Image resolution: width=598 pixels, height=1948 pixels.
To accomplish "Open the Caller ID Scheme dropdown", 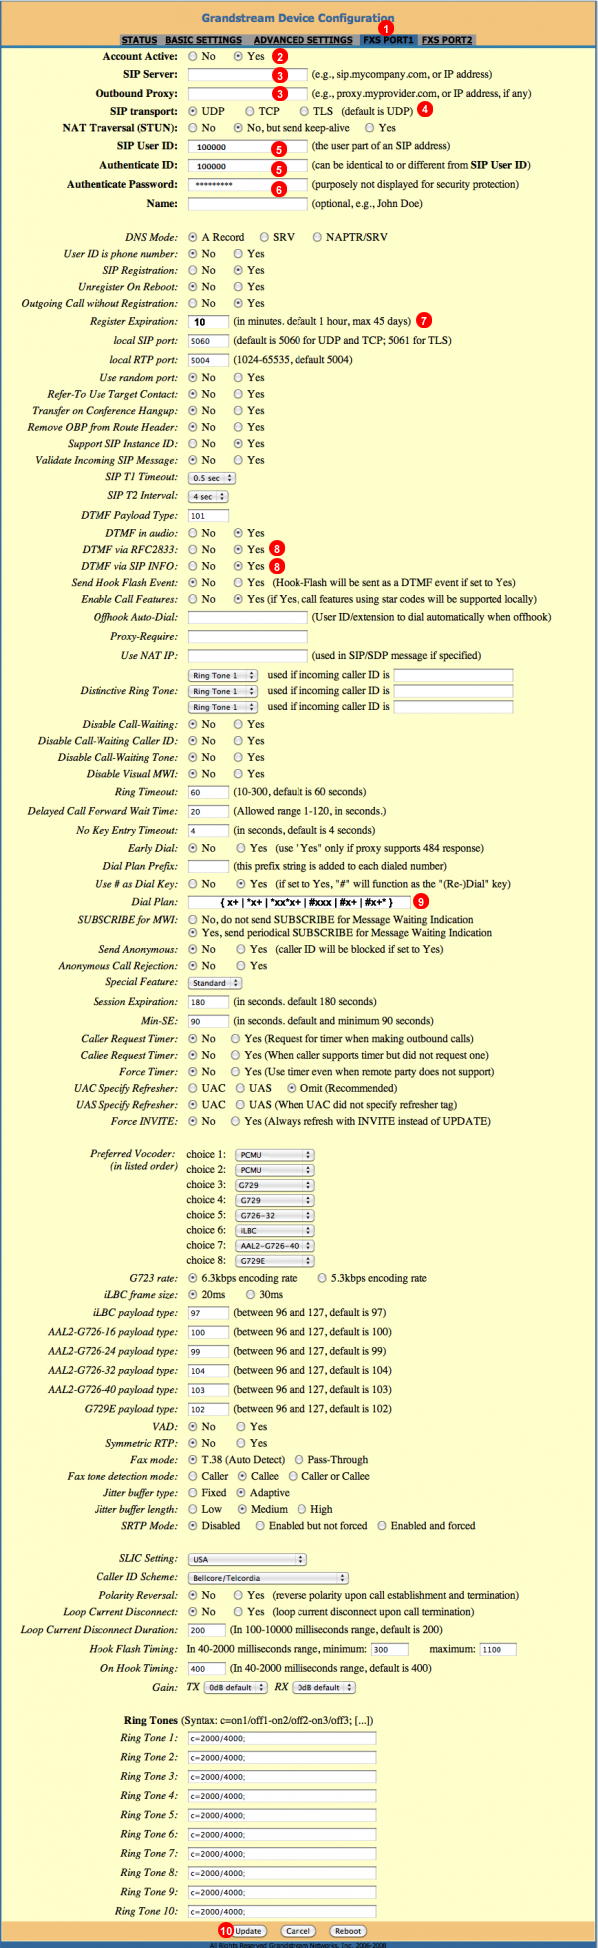I will [x=268, y=1578].
